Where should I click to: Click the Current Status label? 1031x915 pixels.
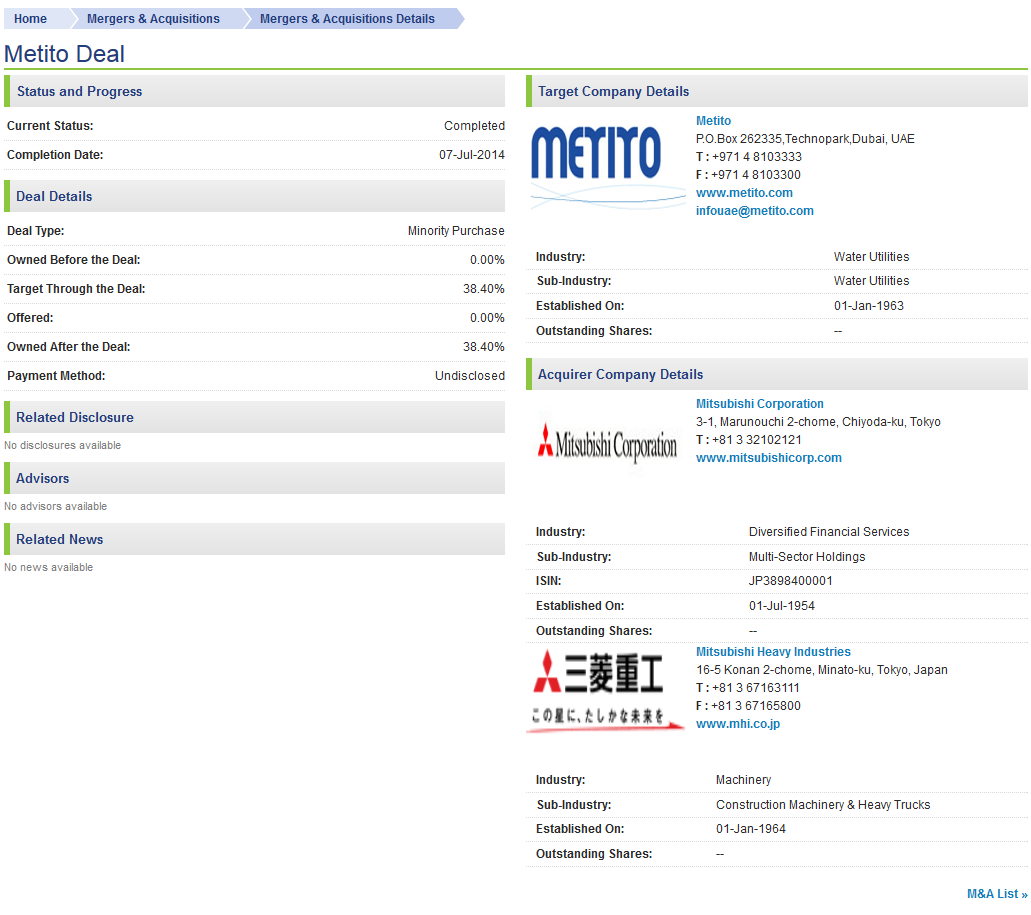coord(50,126)
